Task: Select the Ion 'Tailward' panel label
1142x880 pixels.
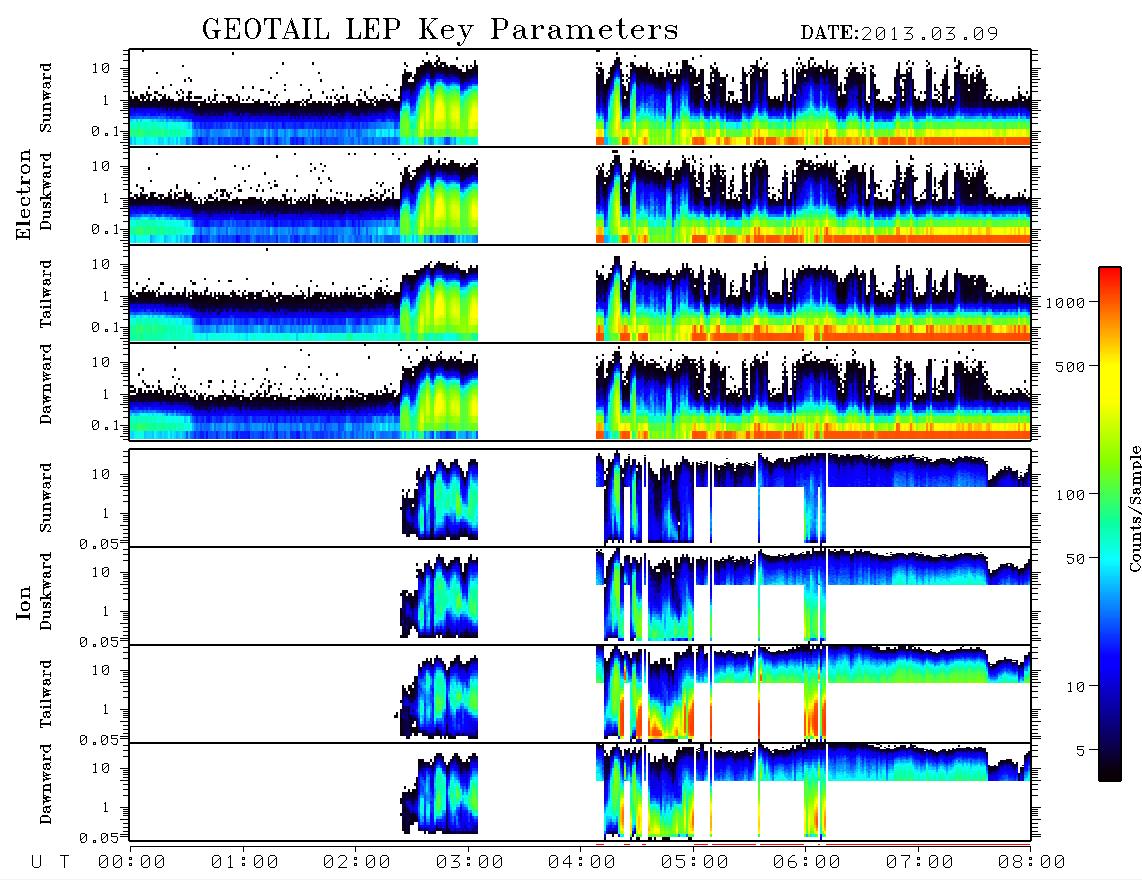Action: (46, 694)
